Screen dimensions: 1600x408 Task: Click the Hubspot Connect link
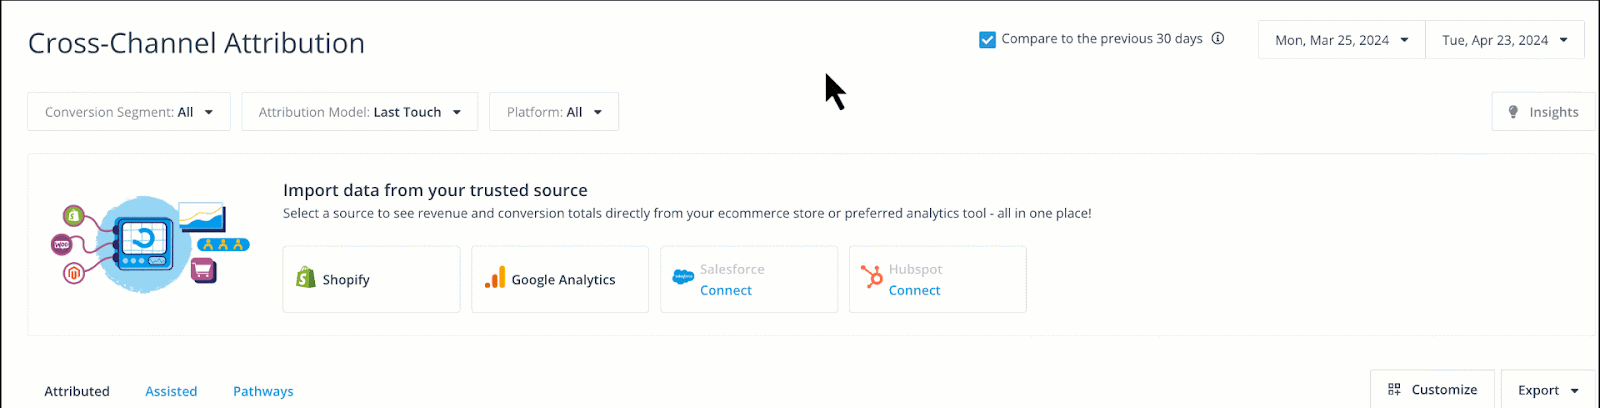(x=915, y=290)
